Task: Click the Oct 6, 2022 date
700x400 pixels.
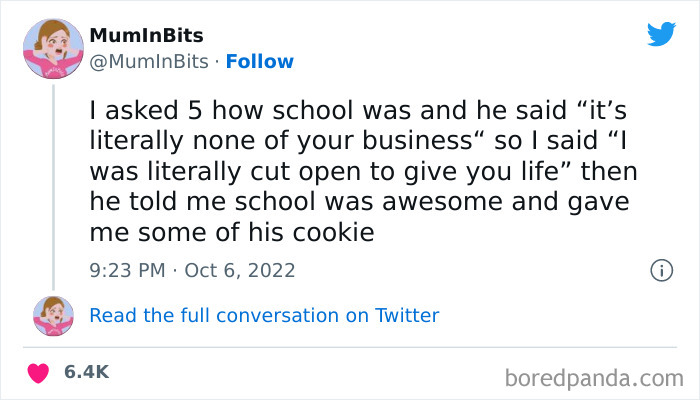Action: click(240, 269)
